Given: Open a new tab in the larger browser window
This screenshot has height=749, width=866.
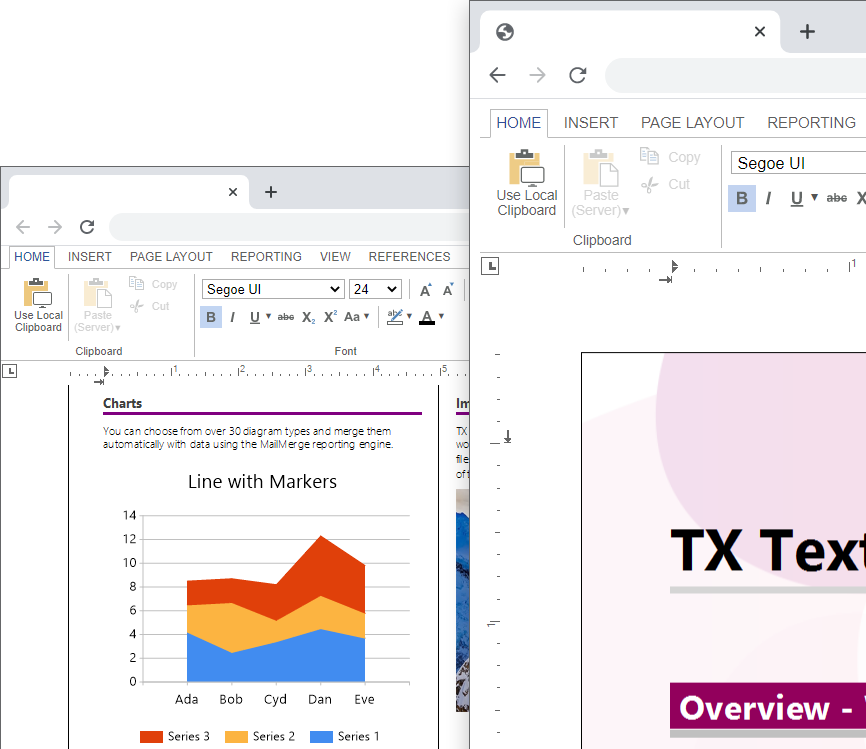Looking at the screenshot, I should click(807, 31).
